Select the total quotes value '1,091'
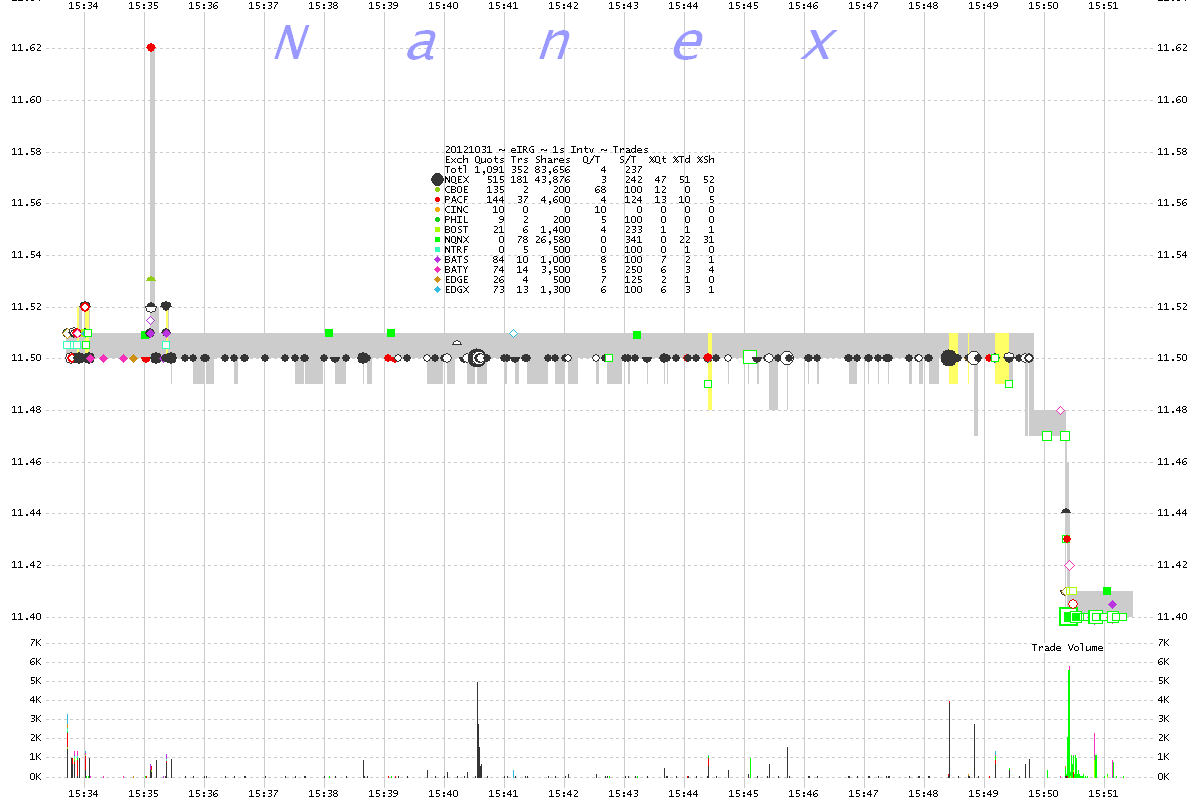 point(489,170)
